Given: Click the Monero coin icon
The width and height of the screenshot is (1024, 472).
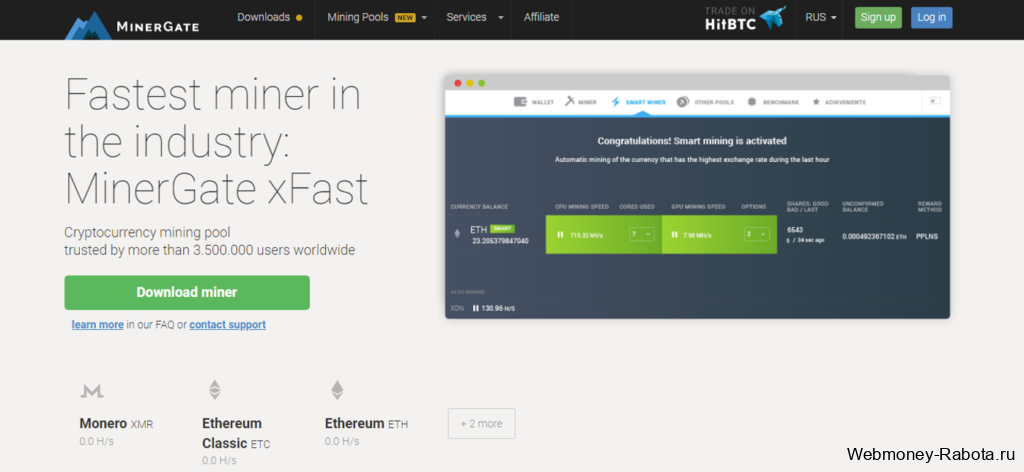Looking at the screenshot, I should click(x=91, y=391).
